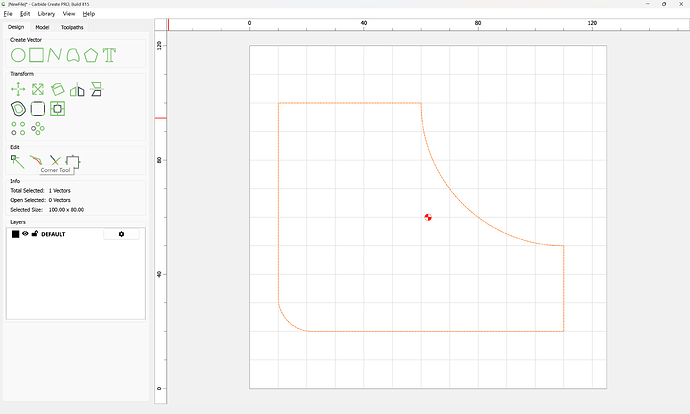Activate the Node Edit tool
The width and height of the screenshot is (690, 414).
coord(18,161)
